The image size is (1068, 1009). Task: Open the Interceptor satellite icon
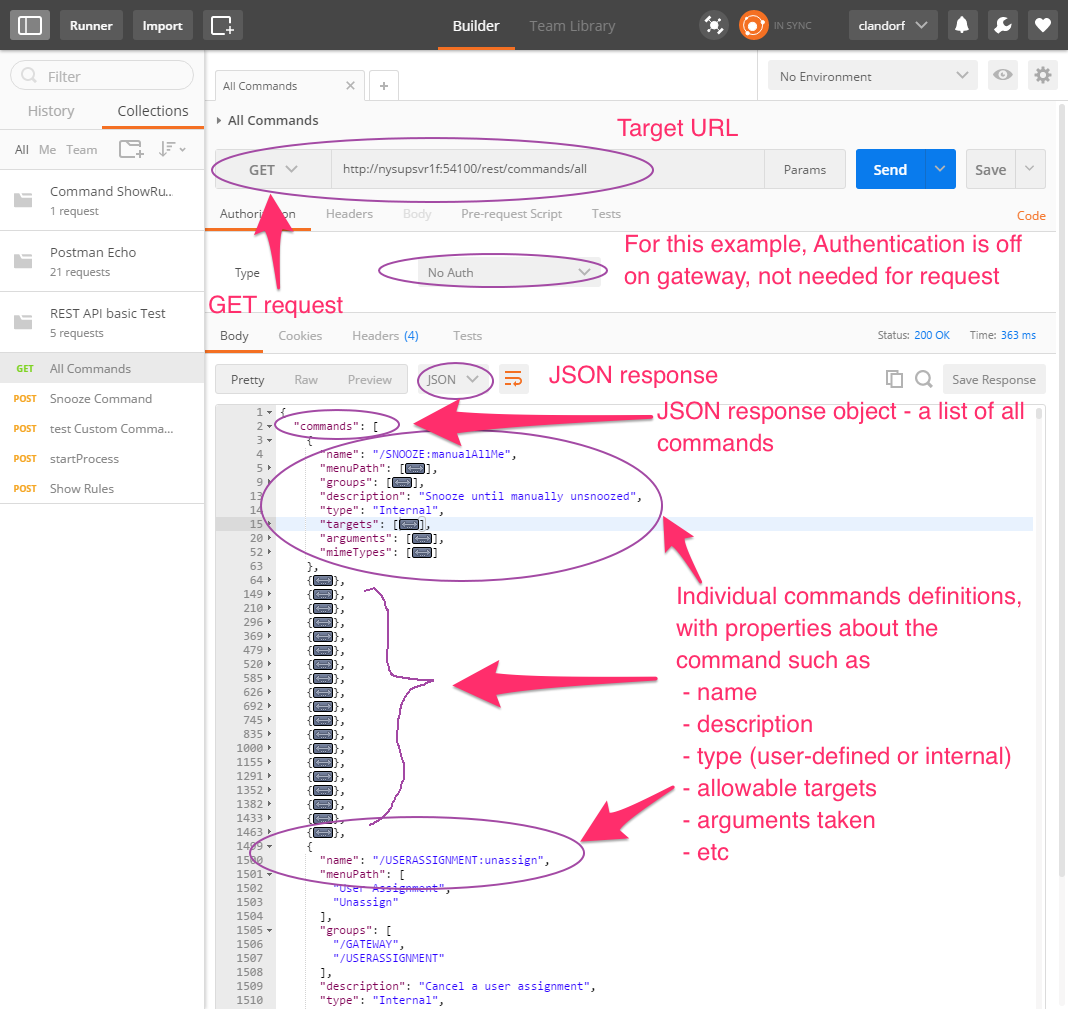713,25
